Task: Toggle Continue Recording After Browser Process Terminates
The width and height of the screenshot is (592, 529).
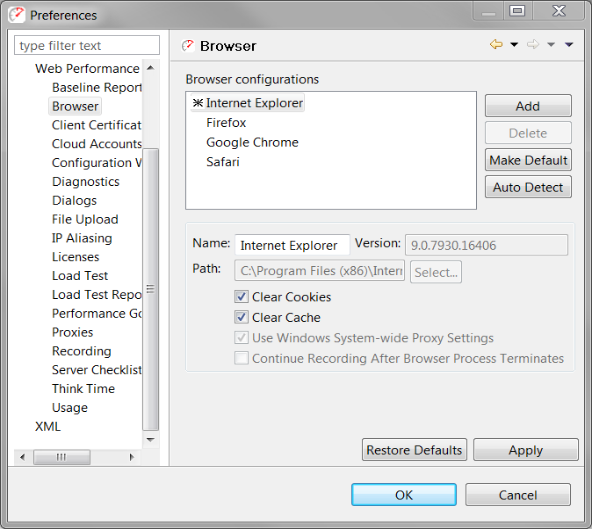Action: coord(241,358)
